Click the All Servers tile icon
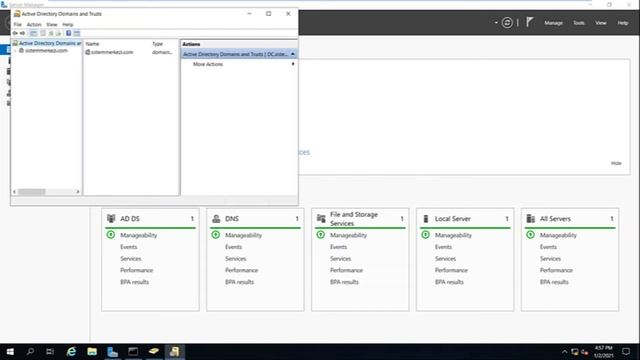The height and width of the screenshot is (360, 640). (531, 219)
